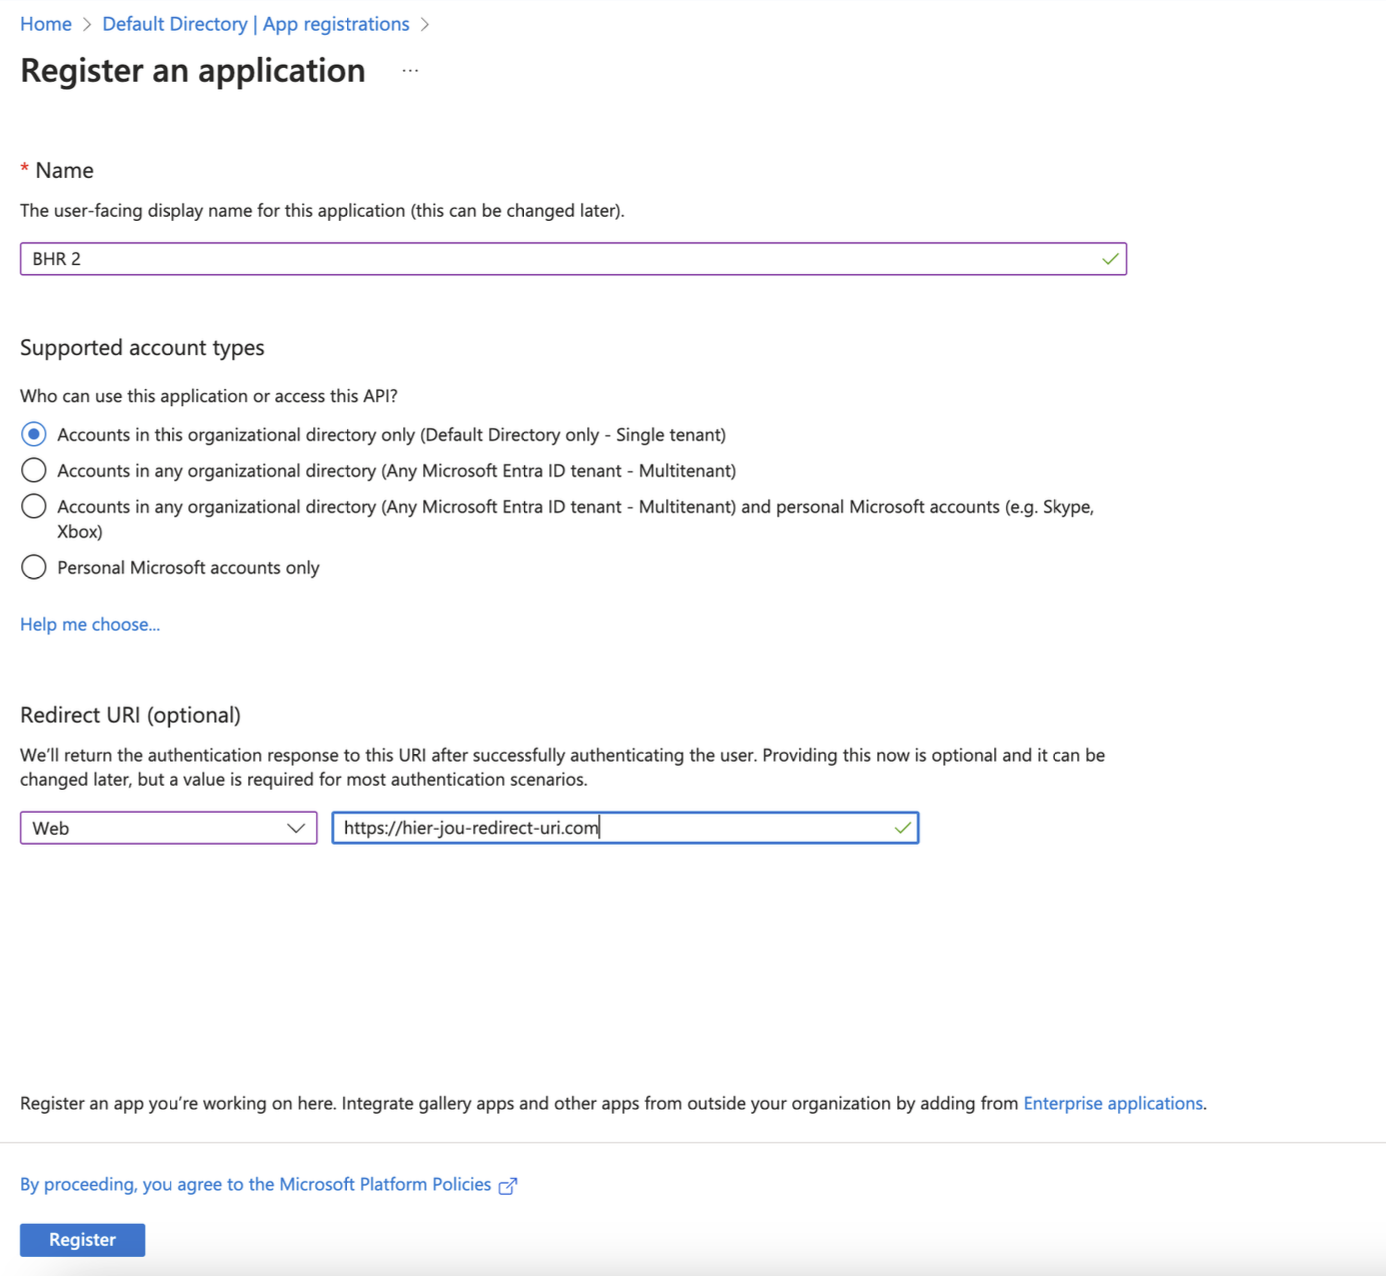The image size is (1386, 1276).
Task: Click the Register an application heading
Action: (x=193, y=71)
